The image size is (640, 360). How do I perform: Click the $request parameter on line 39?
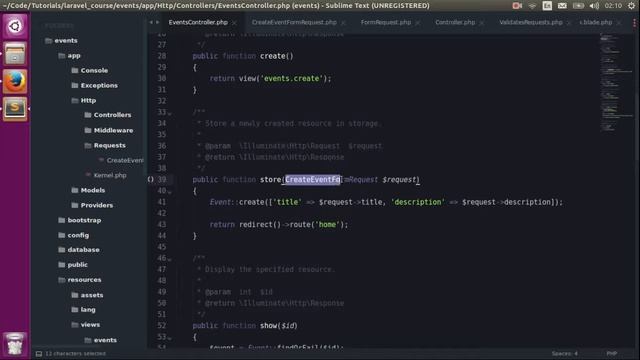tap(399, 180)
